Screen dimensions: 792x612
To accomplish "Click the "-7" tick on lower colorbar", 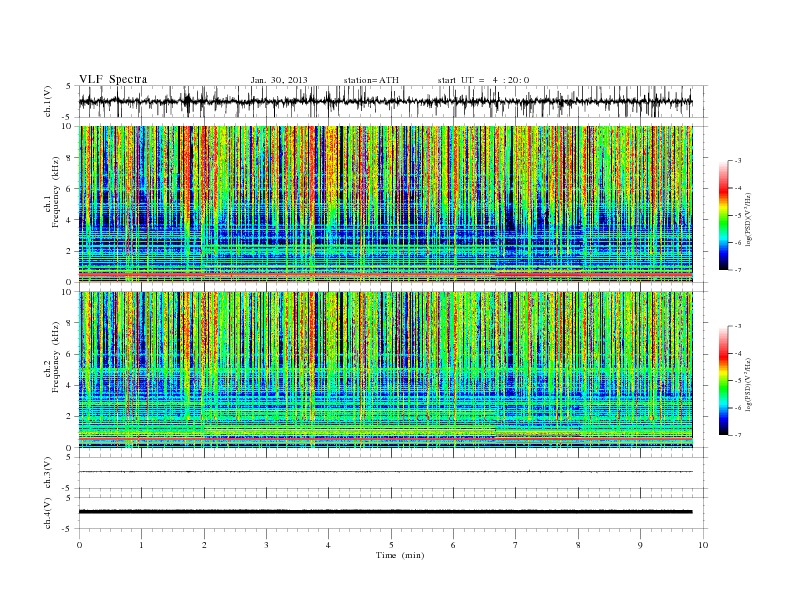I will (738, 435).
